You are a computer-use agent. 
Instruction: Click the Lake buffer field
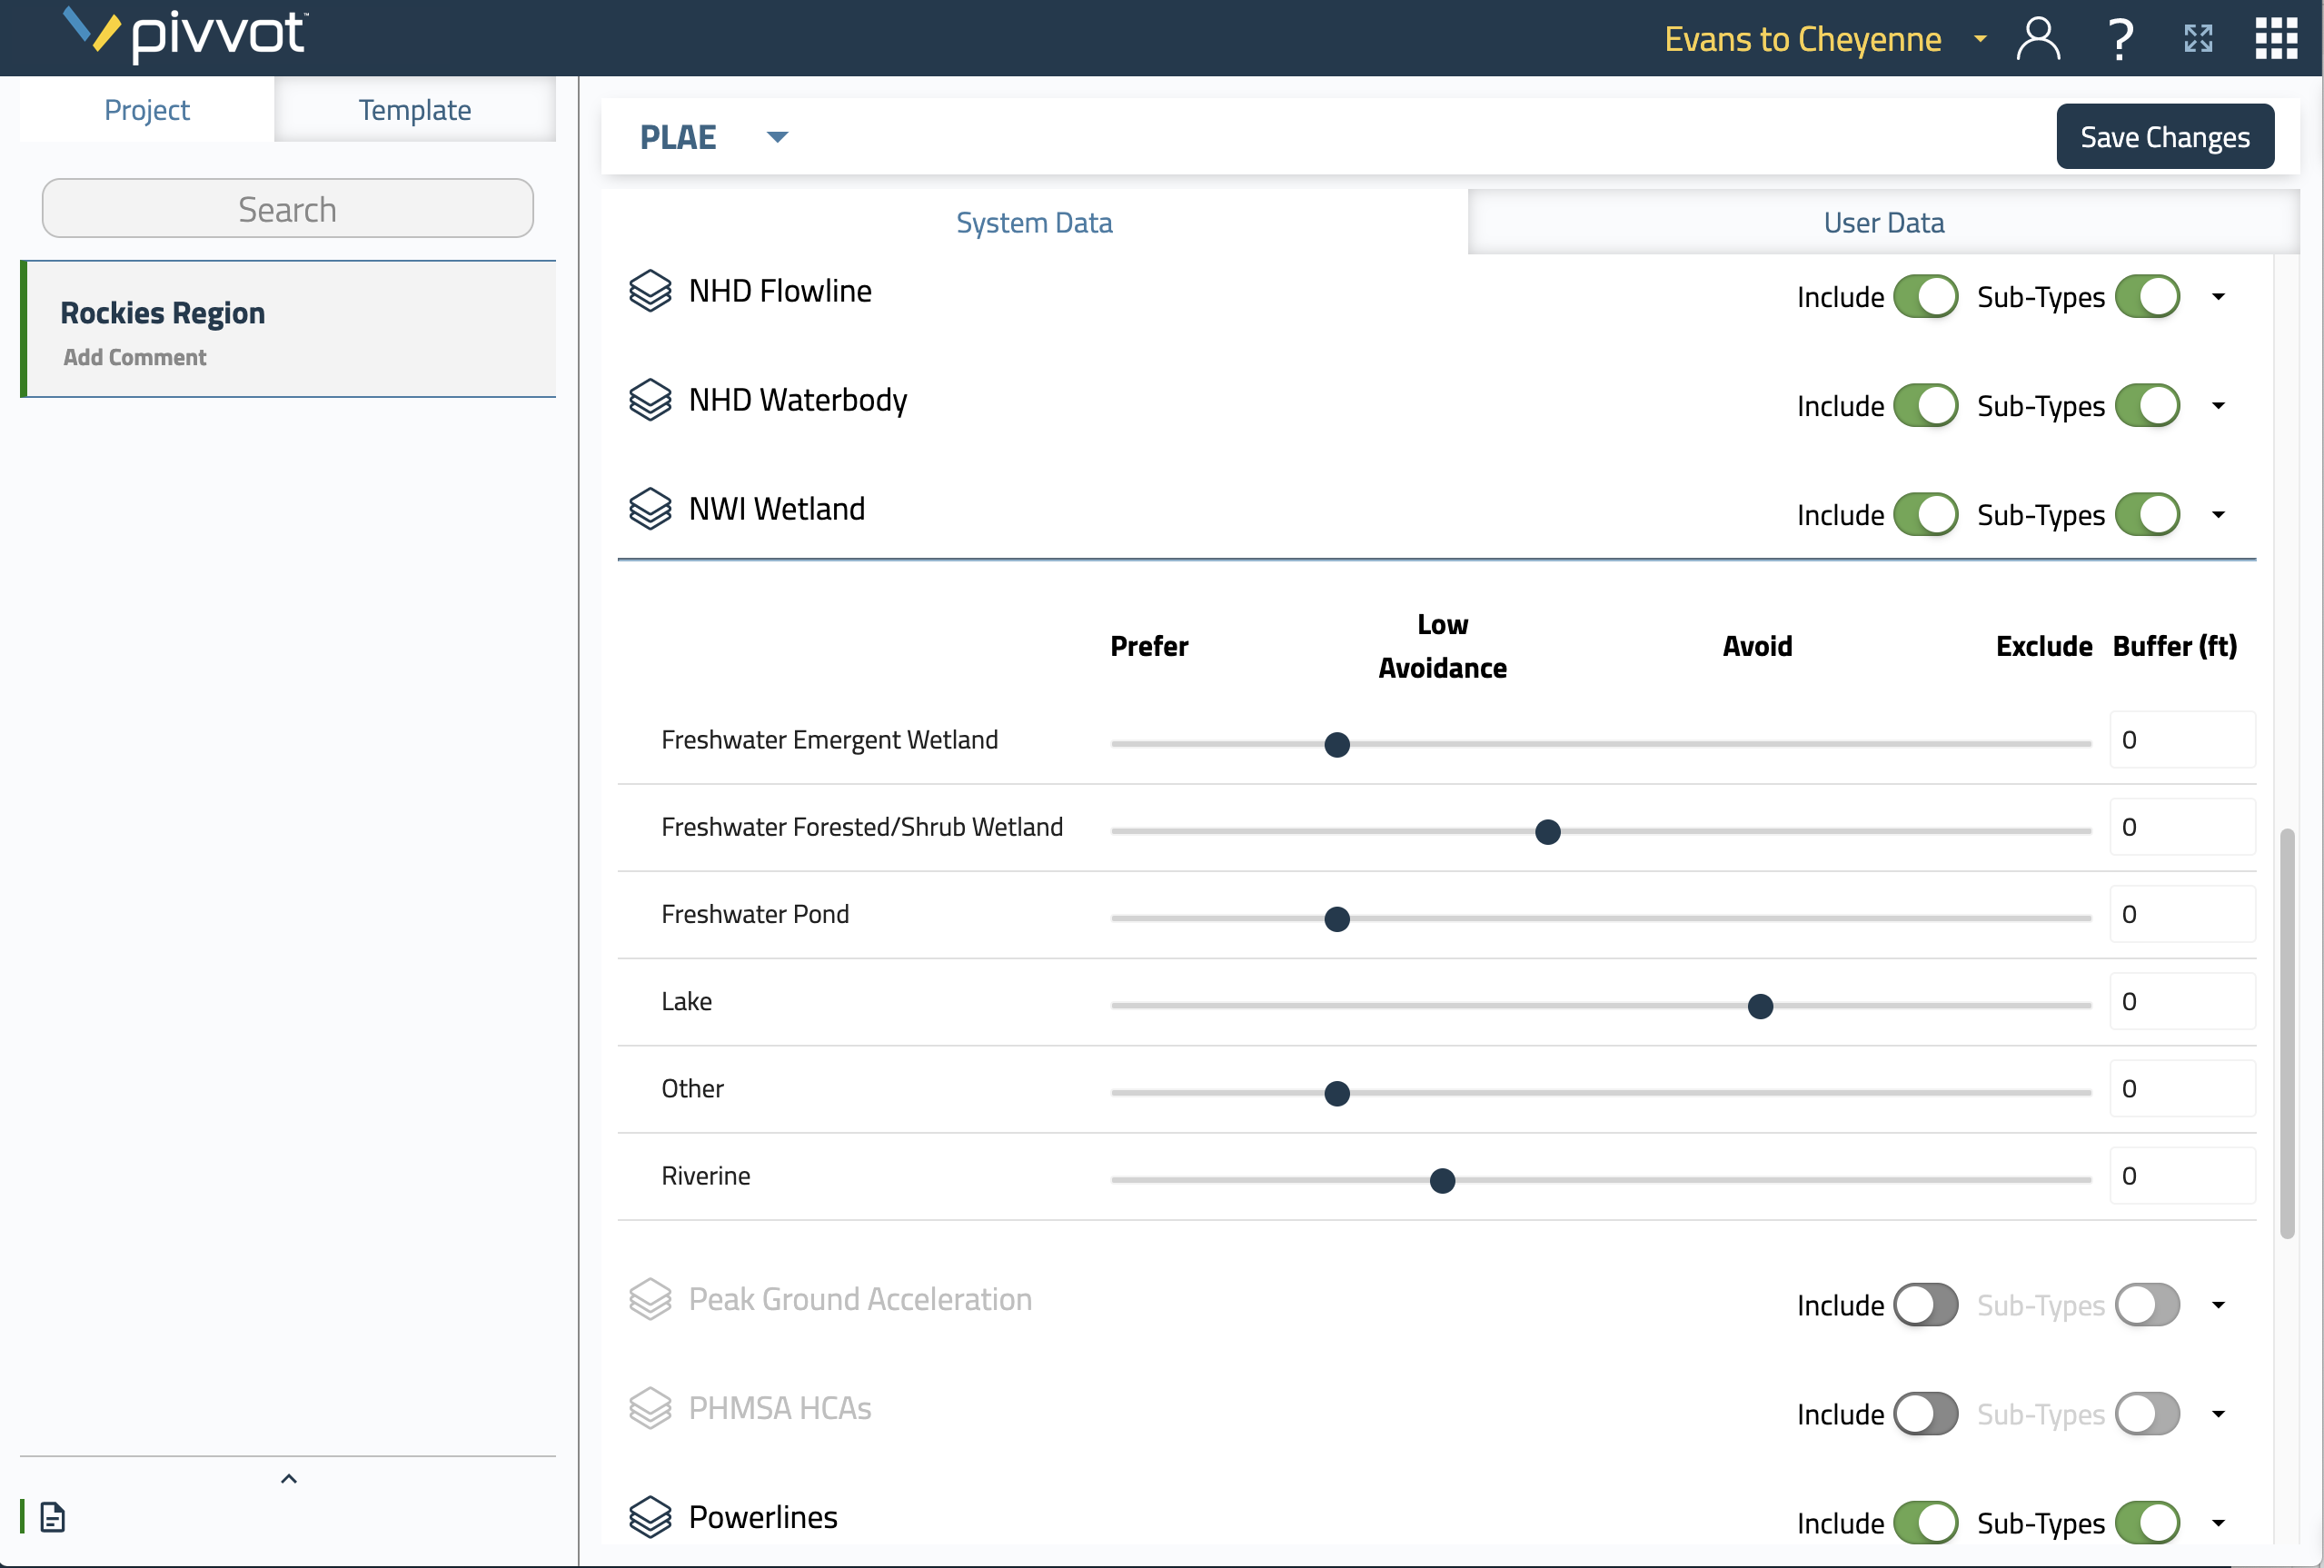2182,1001
